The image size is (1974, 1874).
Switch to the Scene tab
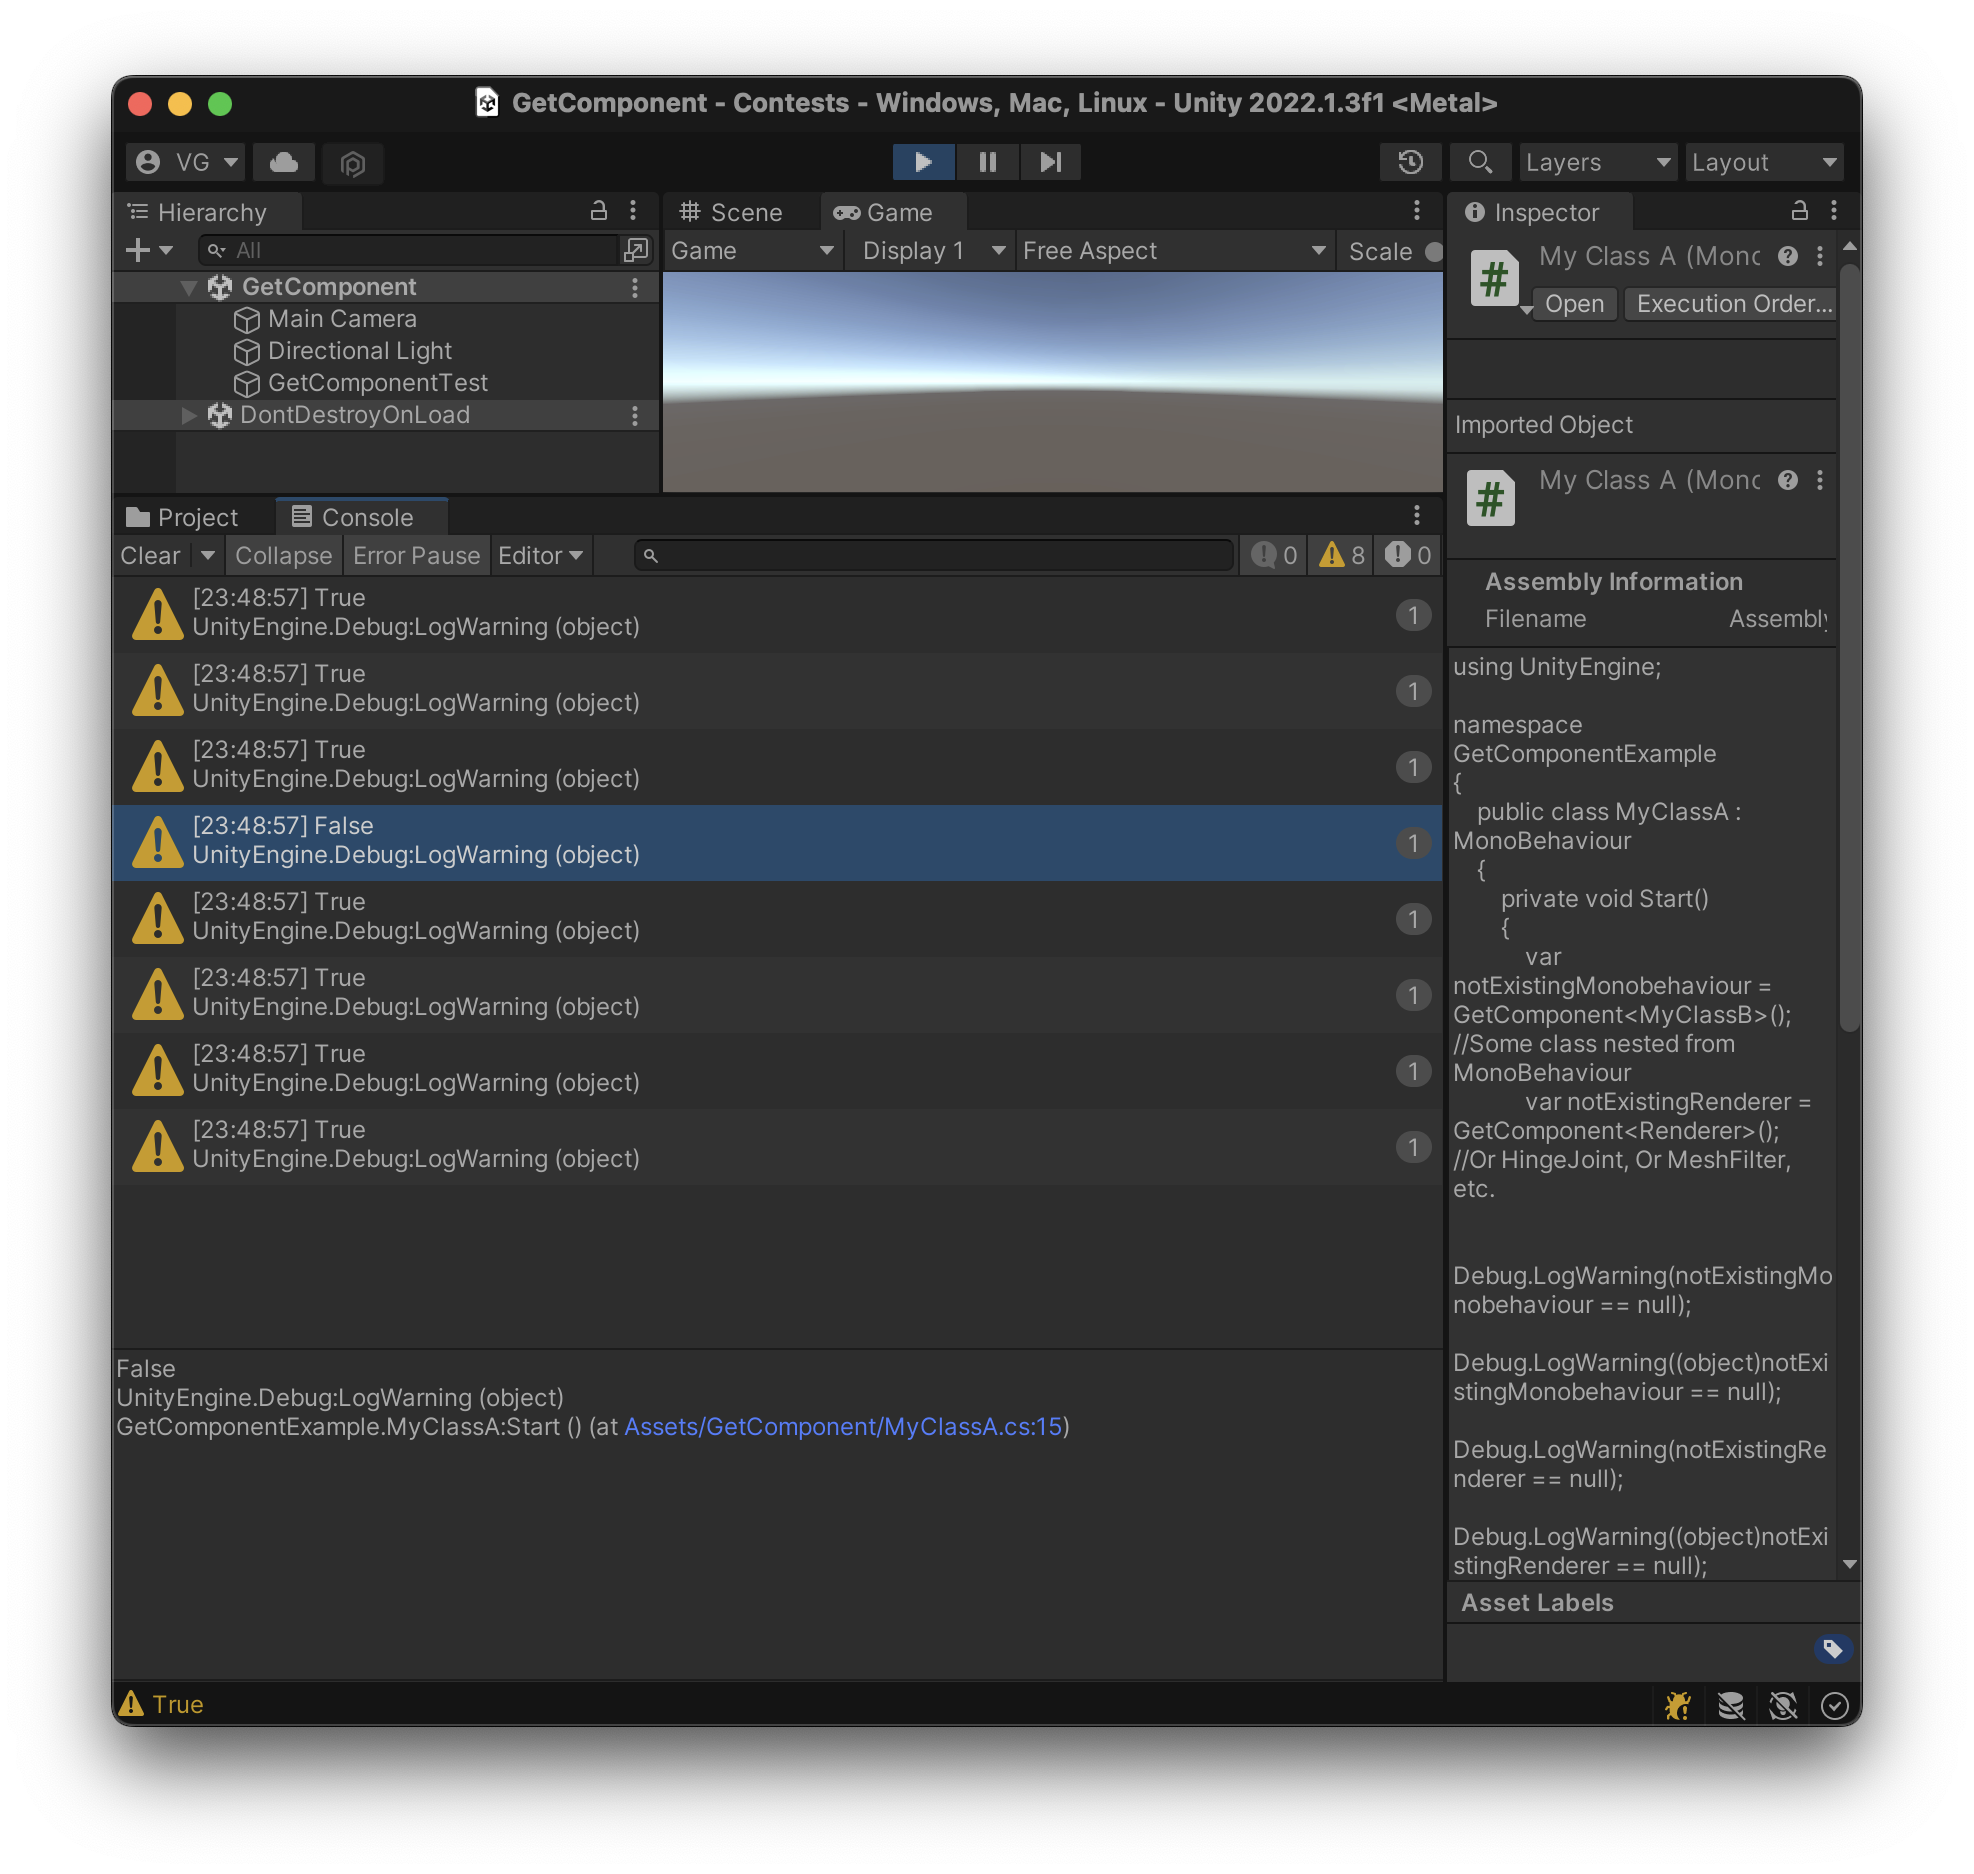[x=732, y=212]
